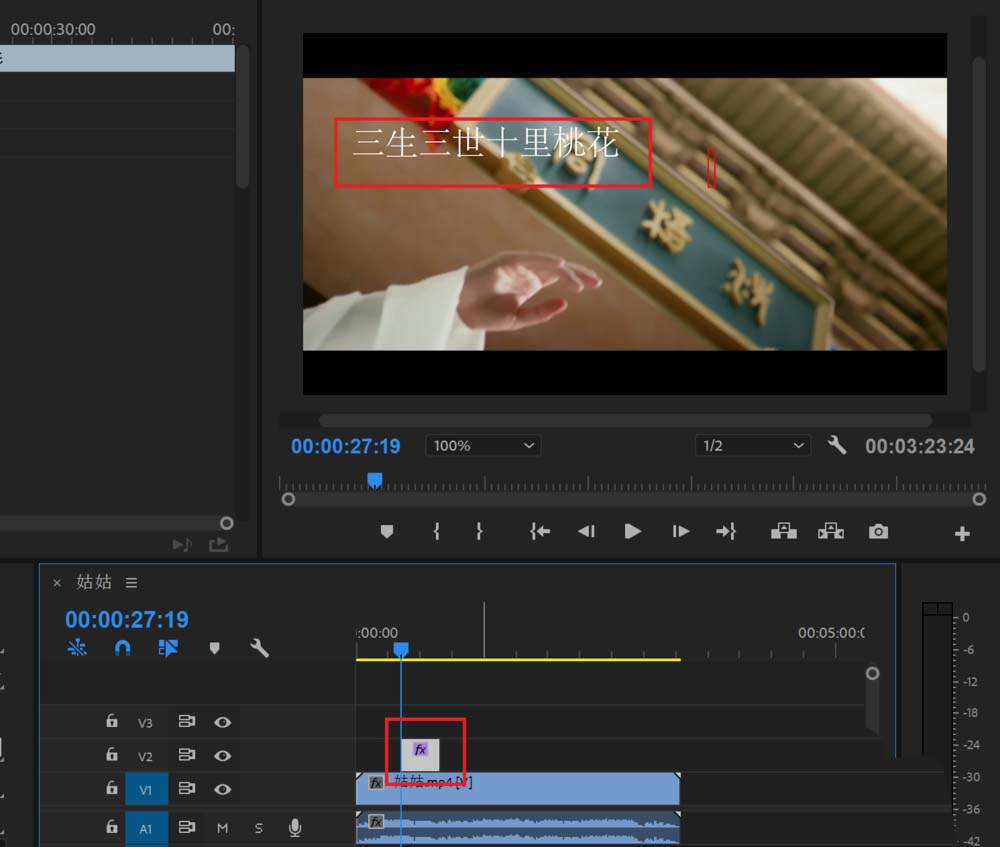This screenshot has height=847, width=1000.
Task: Open the 1/2 playback resolution dropdown
Action: pyautogui.click(x=753, y=446)
